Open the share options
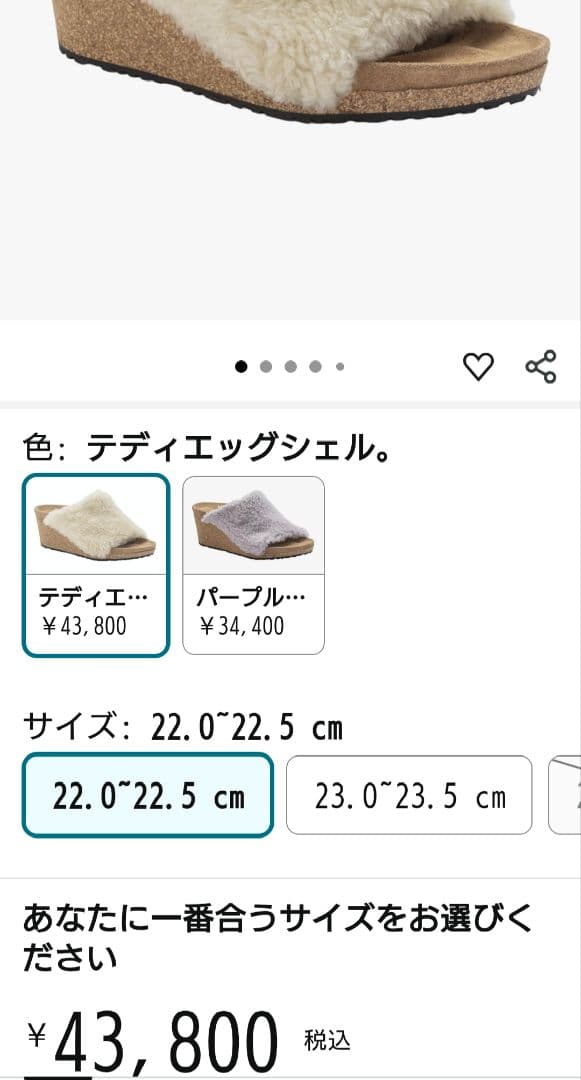Viewport: 581px width, 1080px height. pyautogui.click(x=543, y=366)
